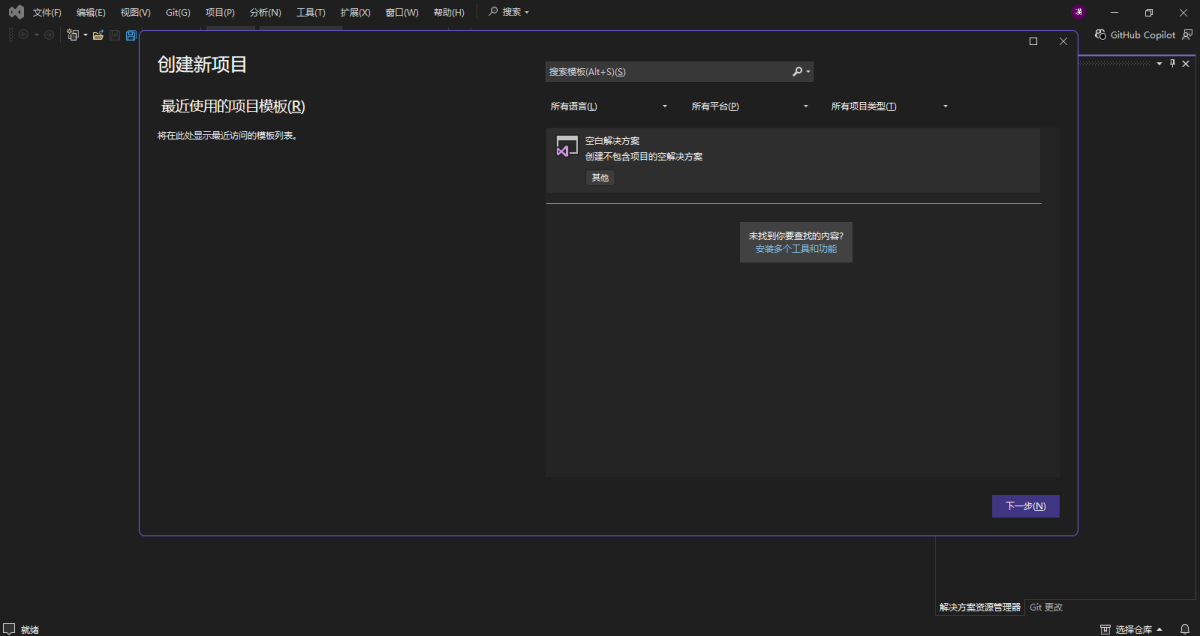The height and width of the screenshot is (636, 1200).
Task: Switch to the Git 更改 tab
Action: (1044, 606)
